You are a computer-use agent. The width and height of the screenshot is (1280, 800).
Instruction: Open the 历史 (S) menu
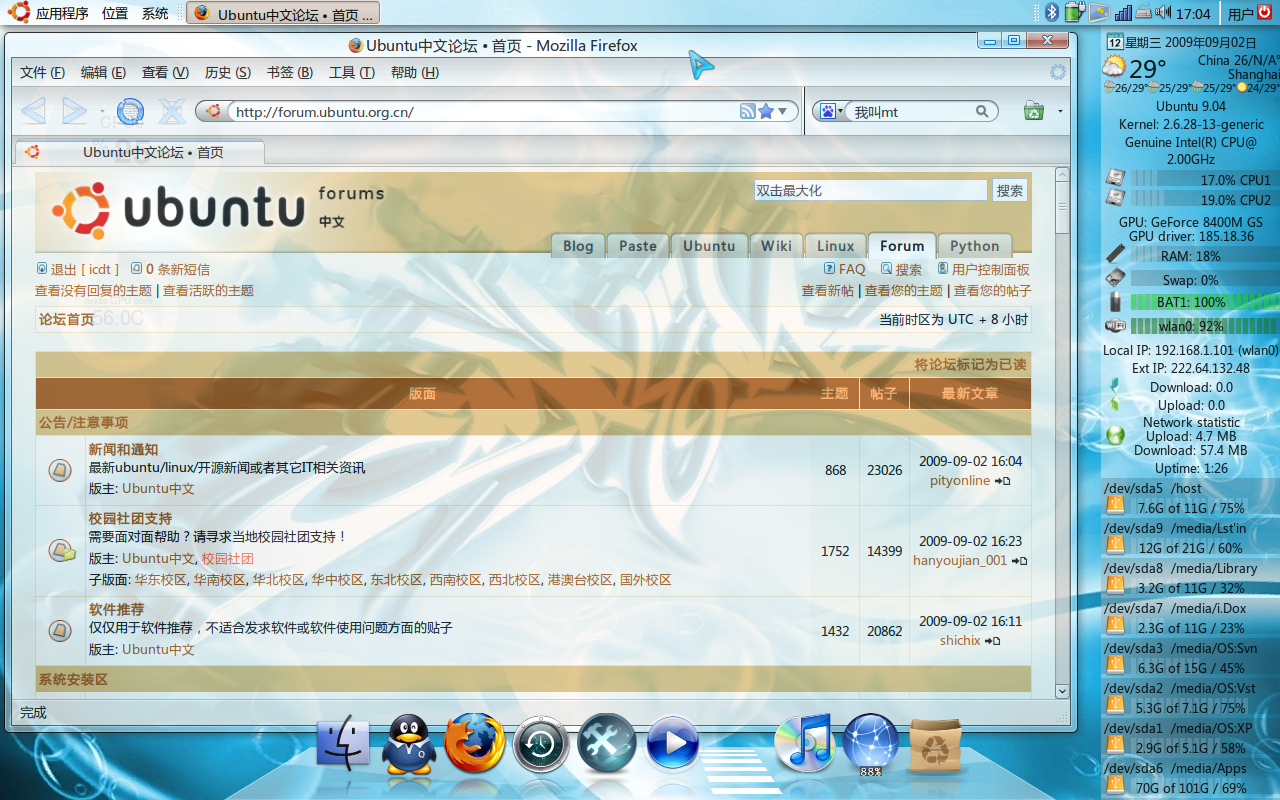pyautogui.click(x=227, y=72)
